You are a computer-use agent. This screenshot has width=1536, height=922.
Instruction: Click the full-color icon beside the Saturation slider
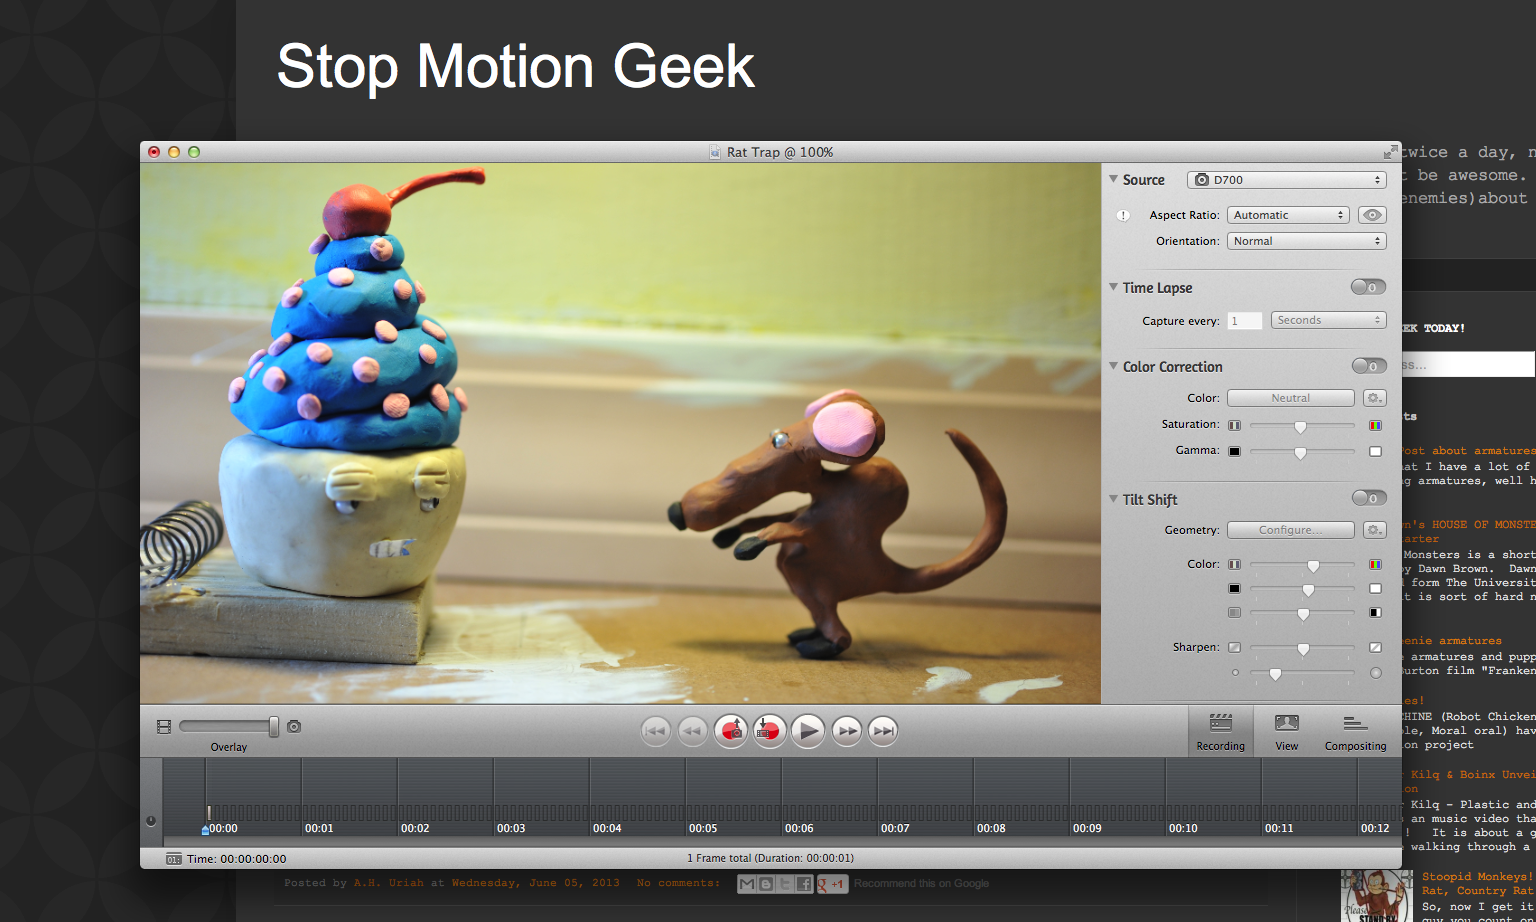point(1375,425)
